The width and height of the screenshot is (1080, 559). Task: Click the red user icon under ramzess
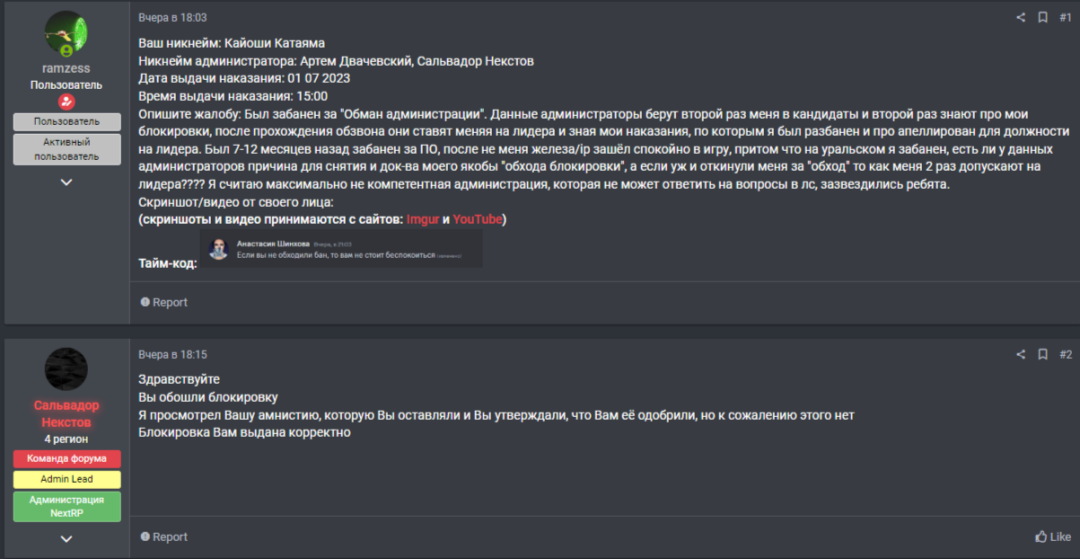(x=66, y=102)
